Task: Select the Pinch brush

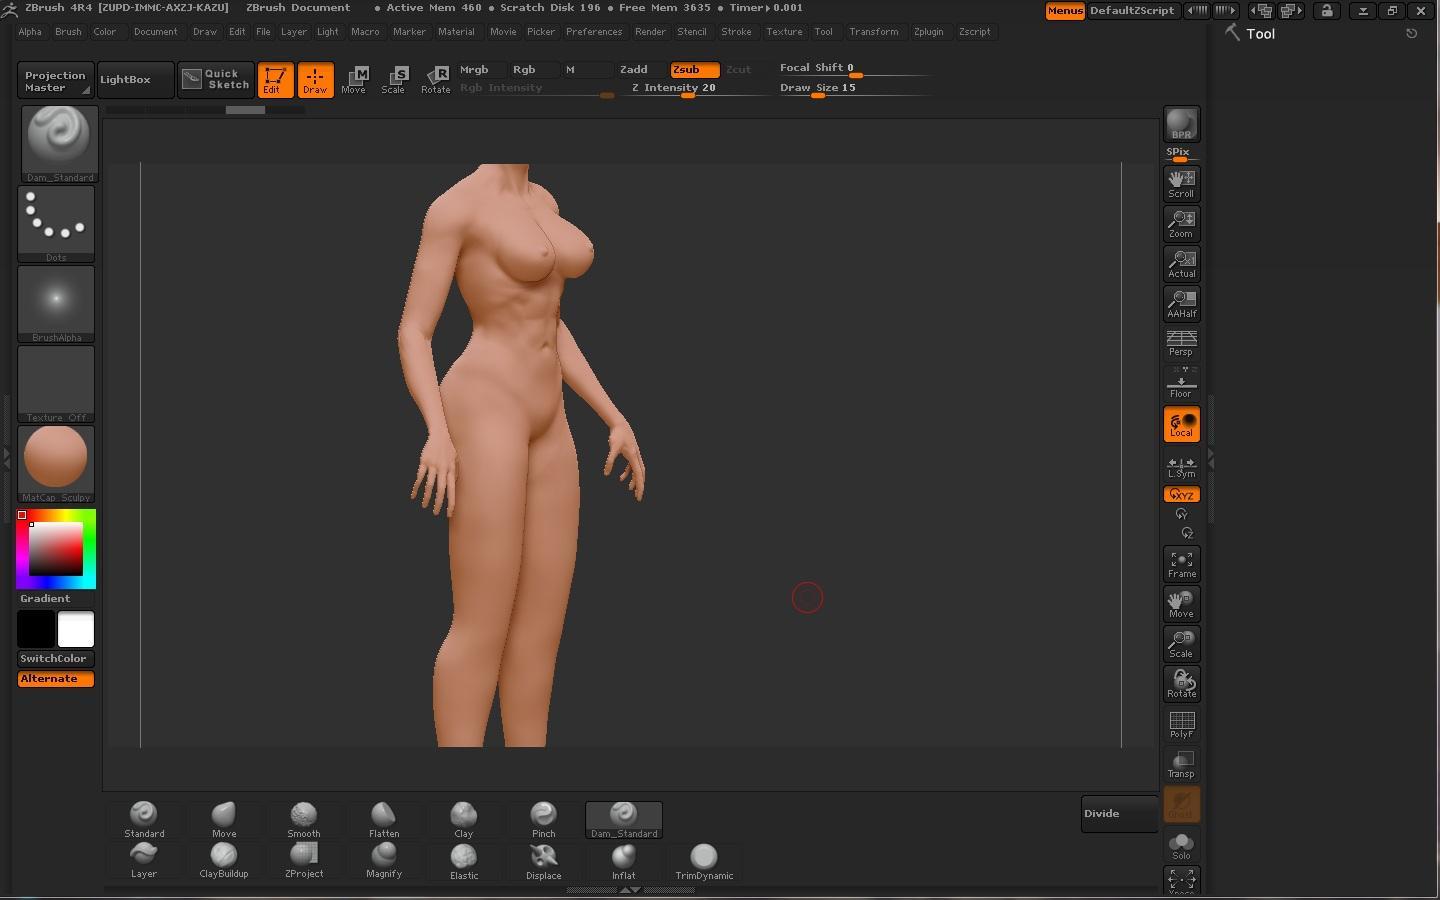Action: click(543, 820)
